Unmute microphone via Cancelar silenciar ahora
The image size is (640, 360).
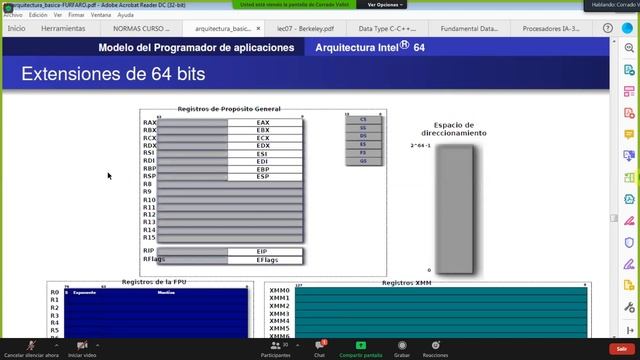[31, 349]
